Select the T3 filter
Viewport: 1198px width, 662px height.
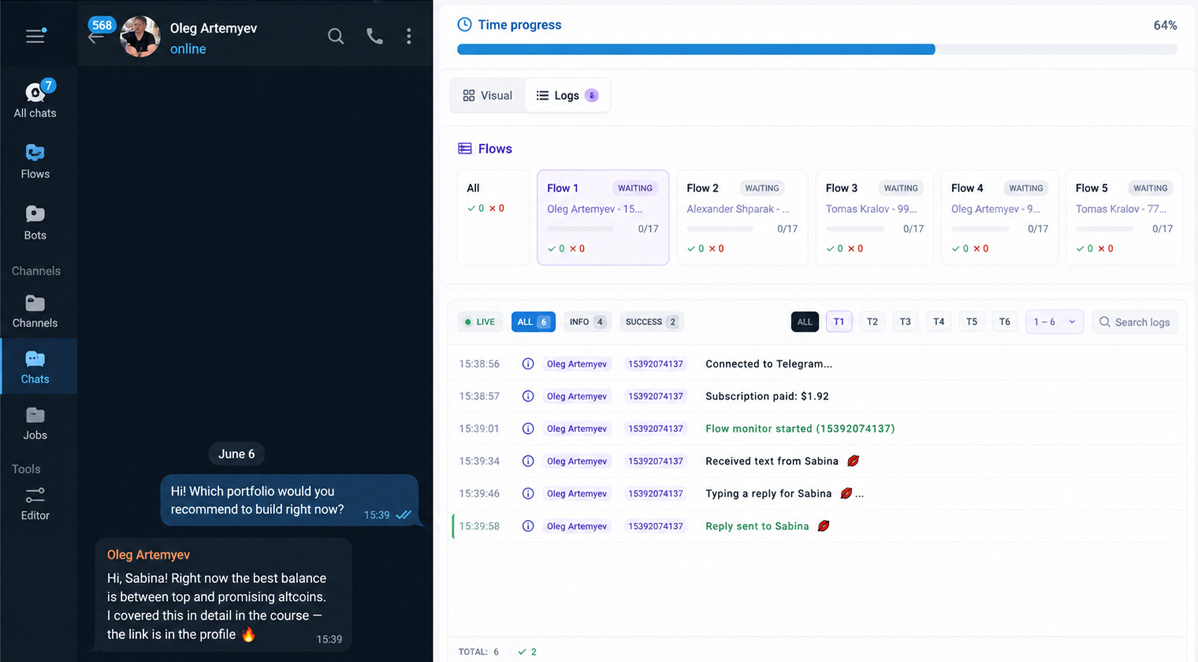[905, 322]
